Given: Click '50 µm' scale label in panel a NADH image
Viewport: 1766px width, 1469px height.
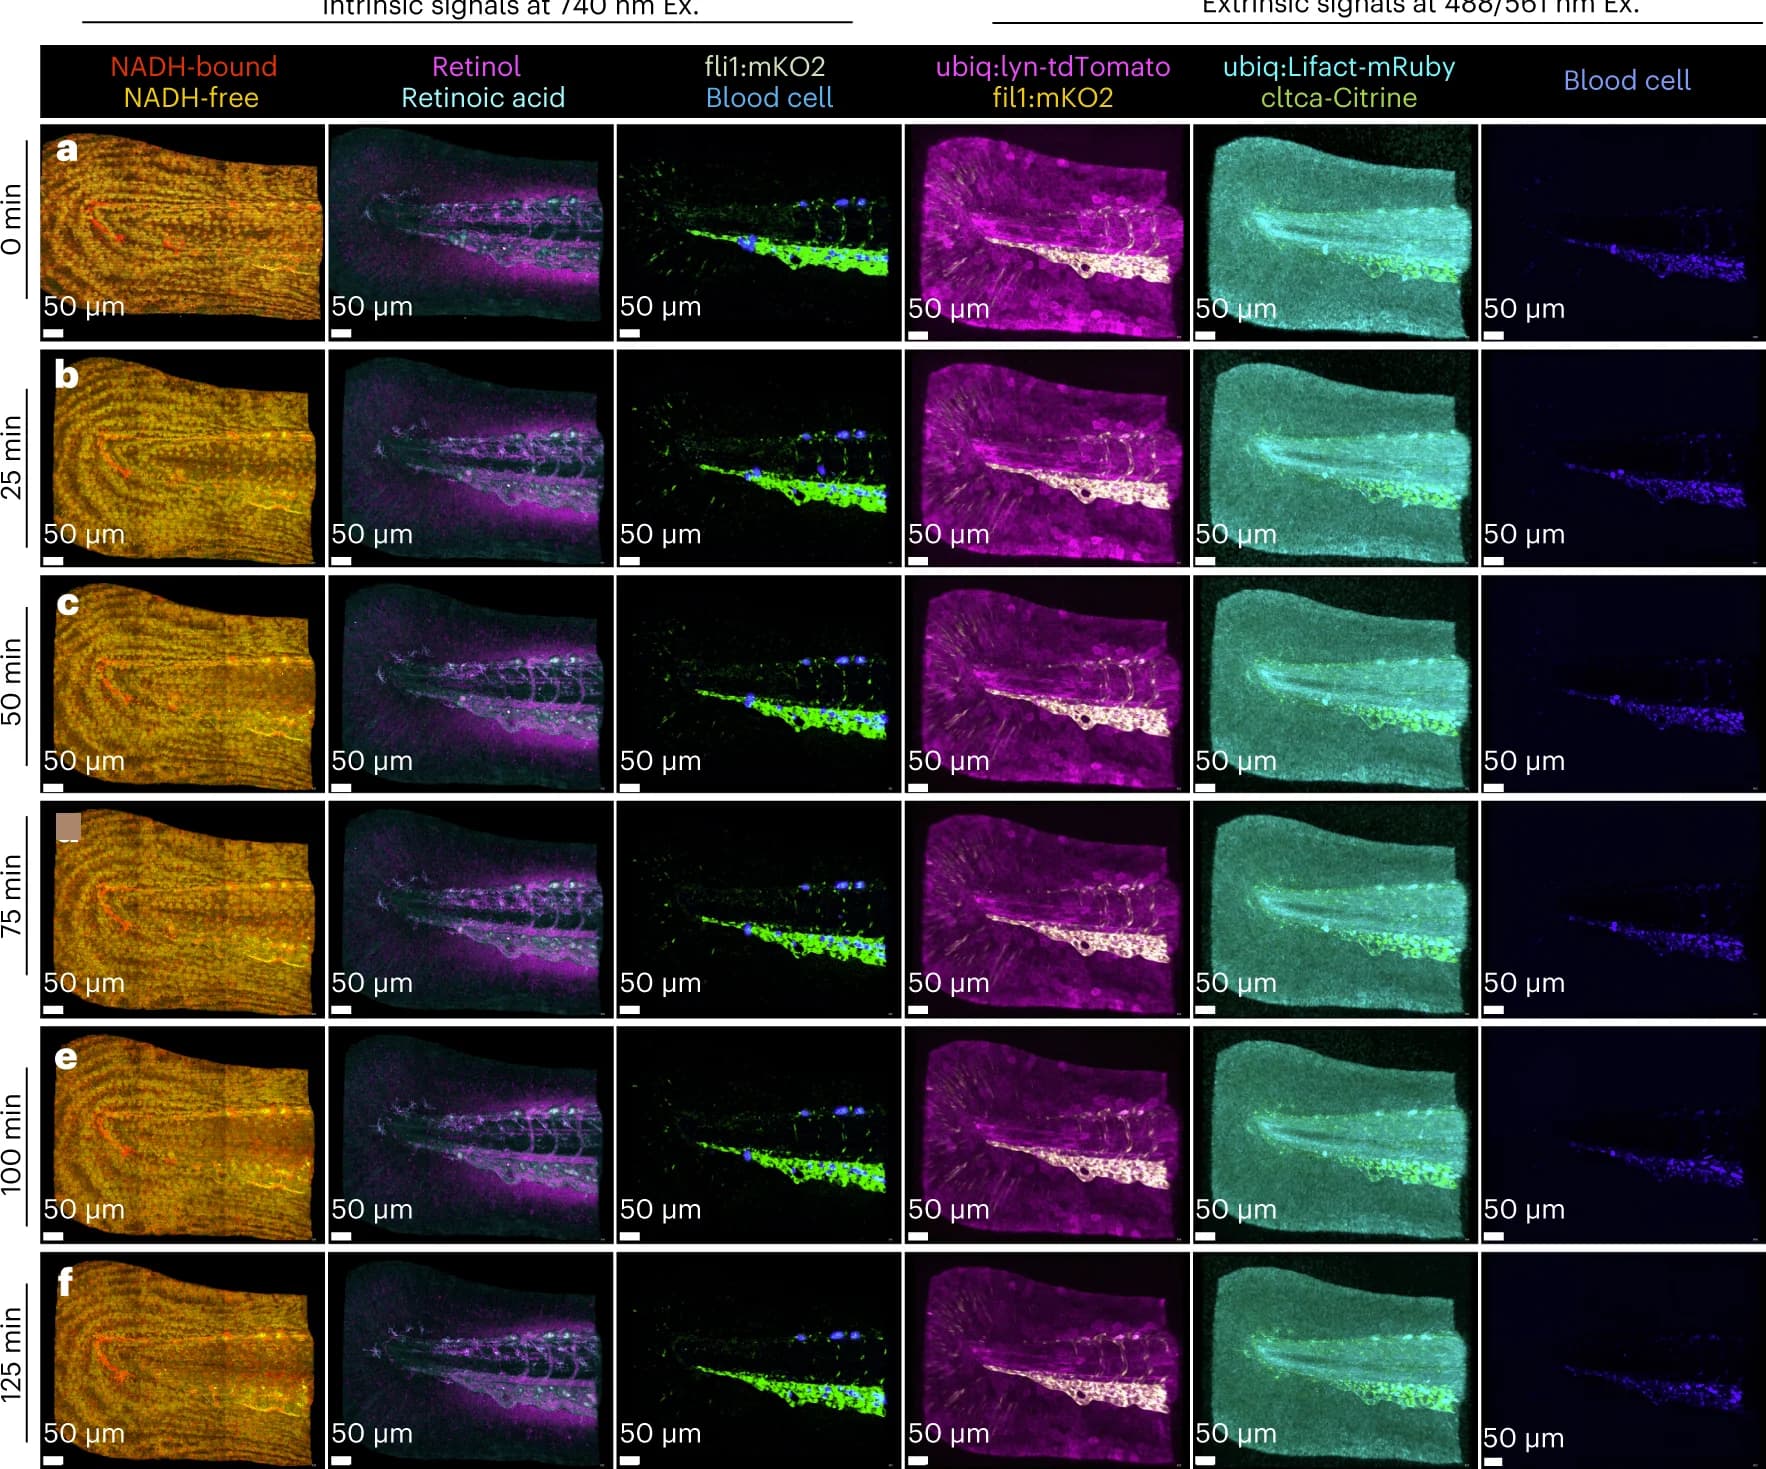Looking at the screenshot, I should 84,306.
